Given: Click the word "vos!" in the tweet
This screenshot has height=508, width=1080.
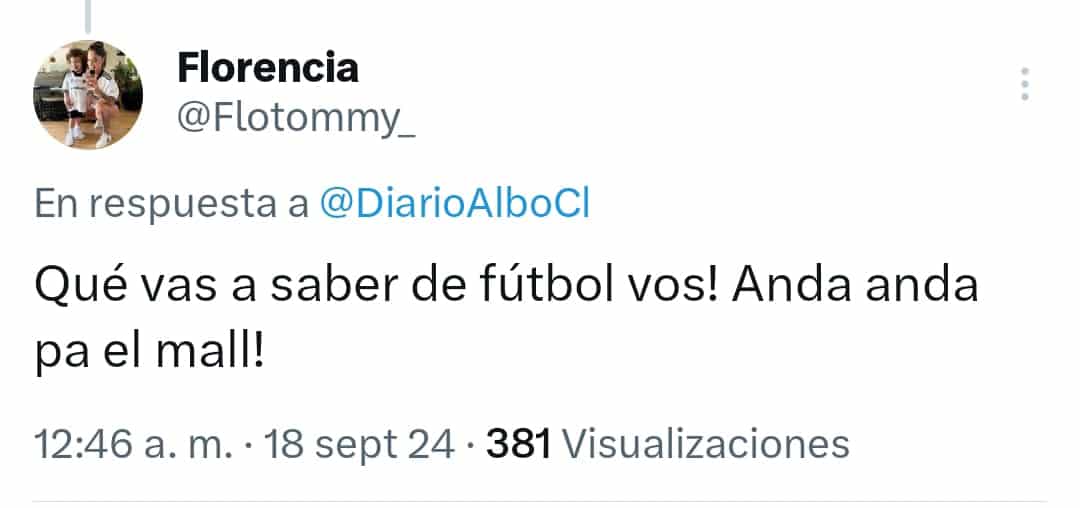Looking at the screenshot, I should pos(686,289).
